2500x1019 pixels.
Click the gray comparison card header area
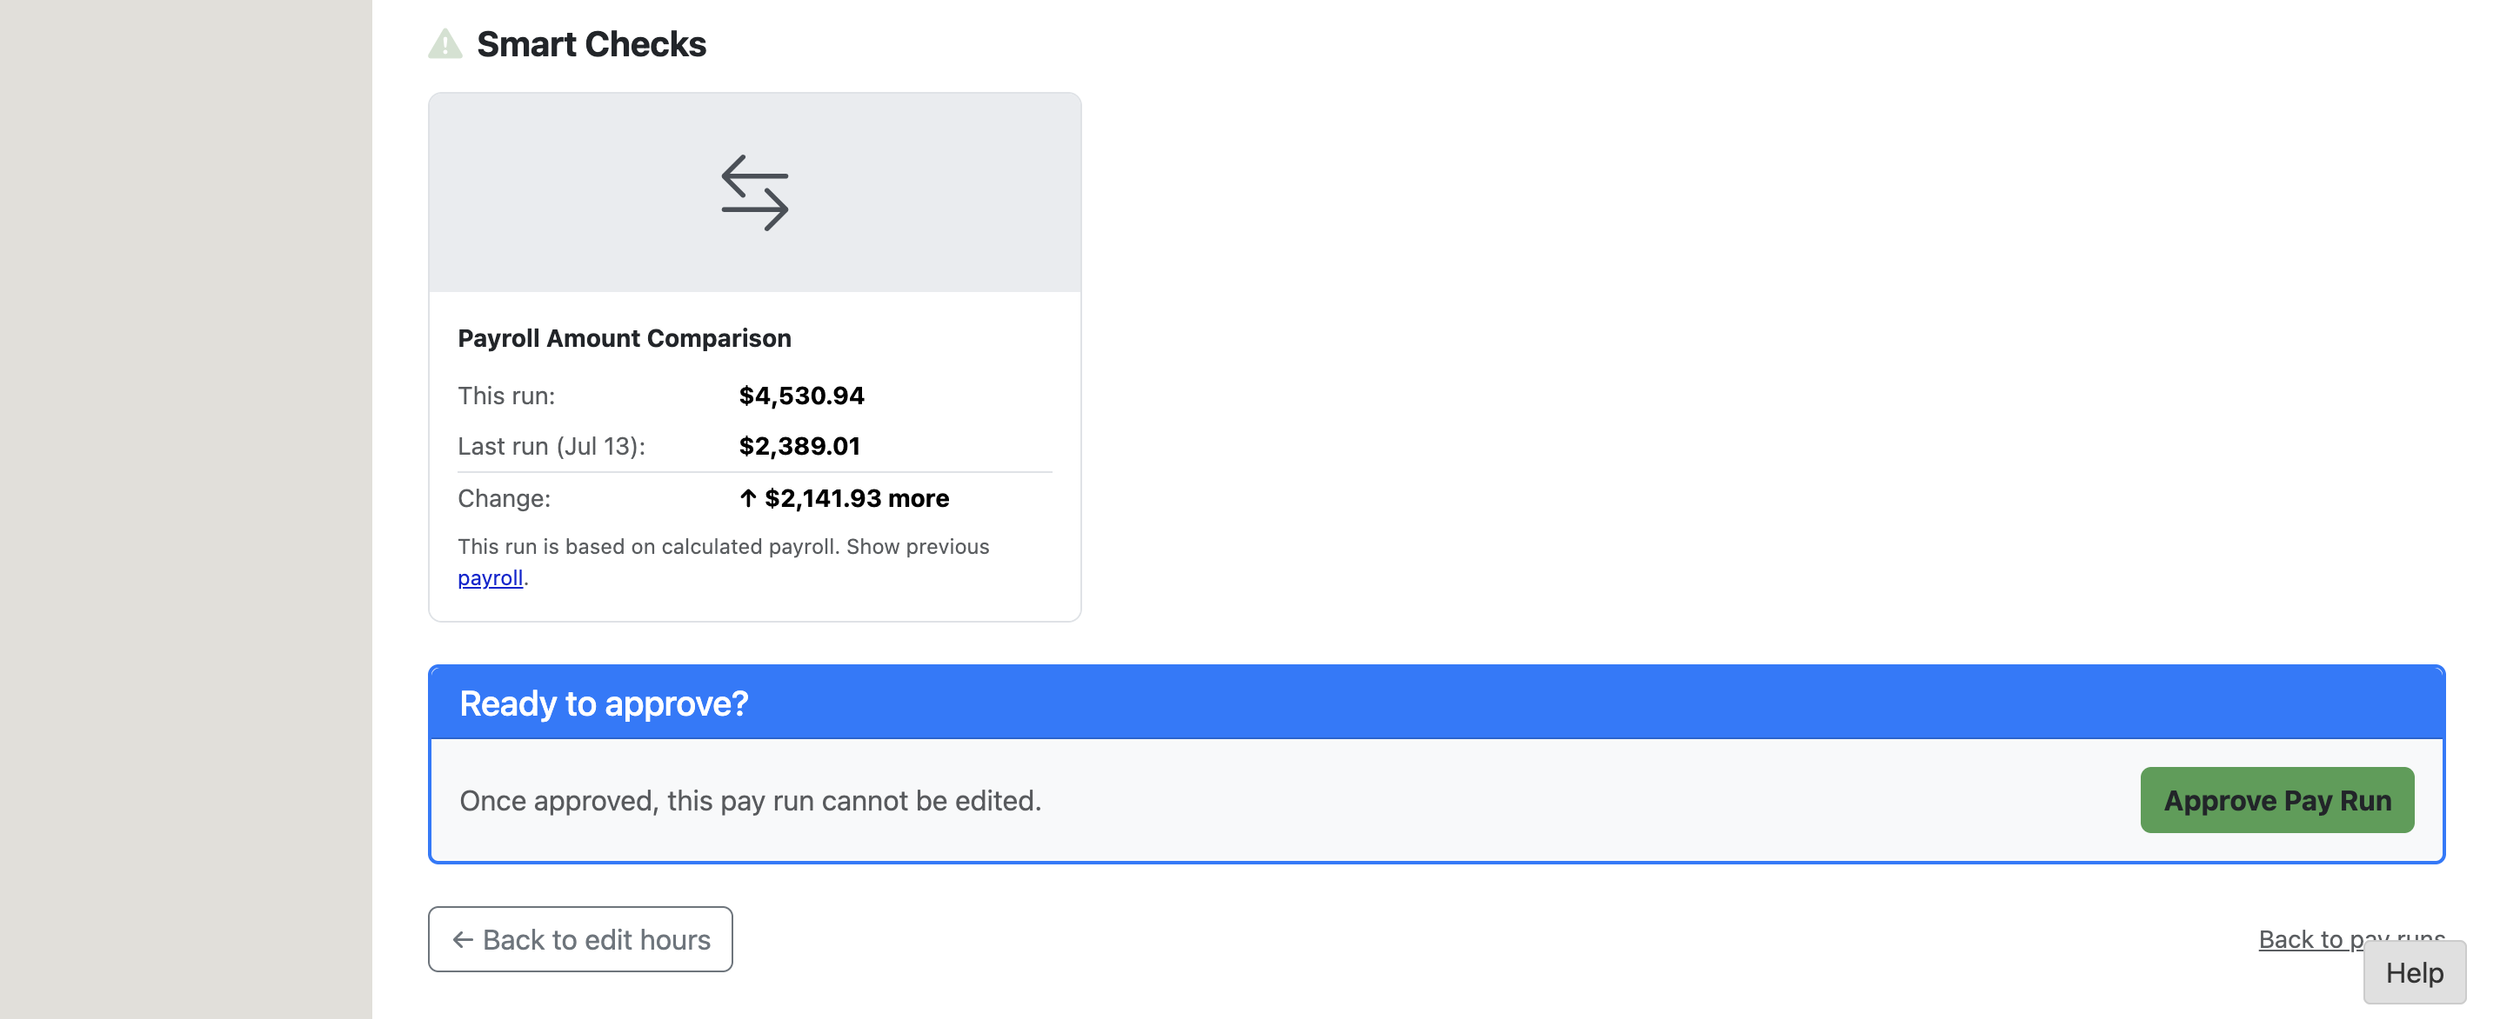755,192
